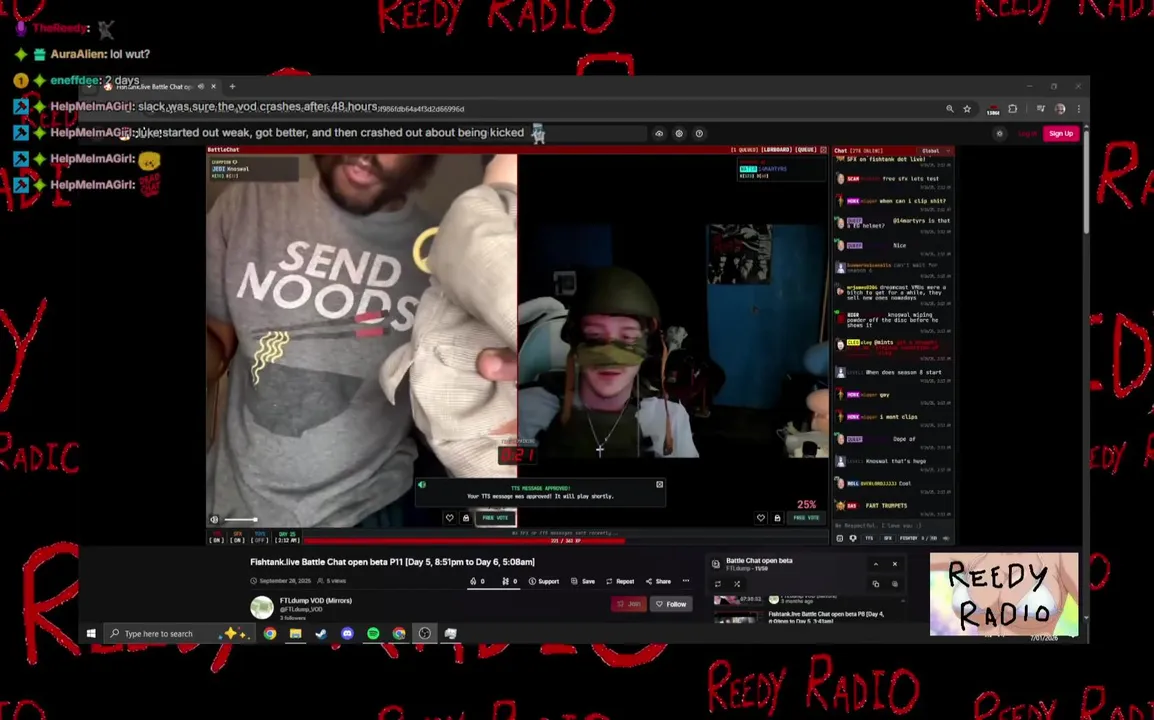Click the left player's lock icon
This screenshot has height=720, width=1154.
466,518
